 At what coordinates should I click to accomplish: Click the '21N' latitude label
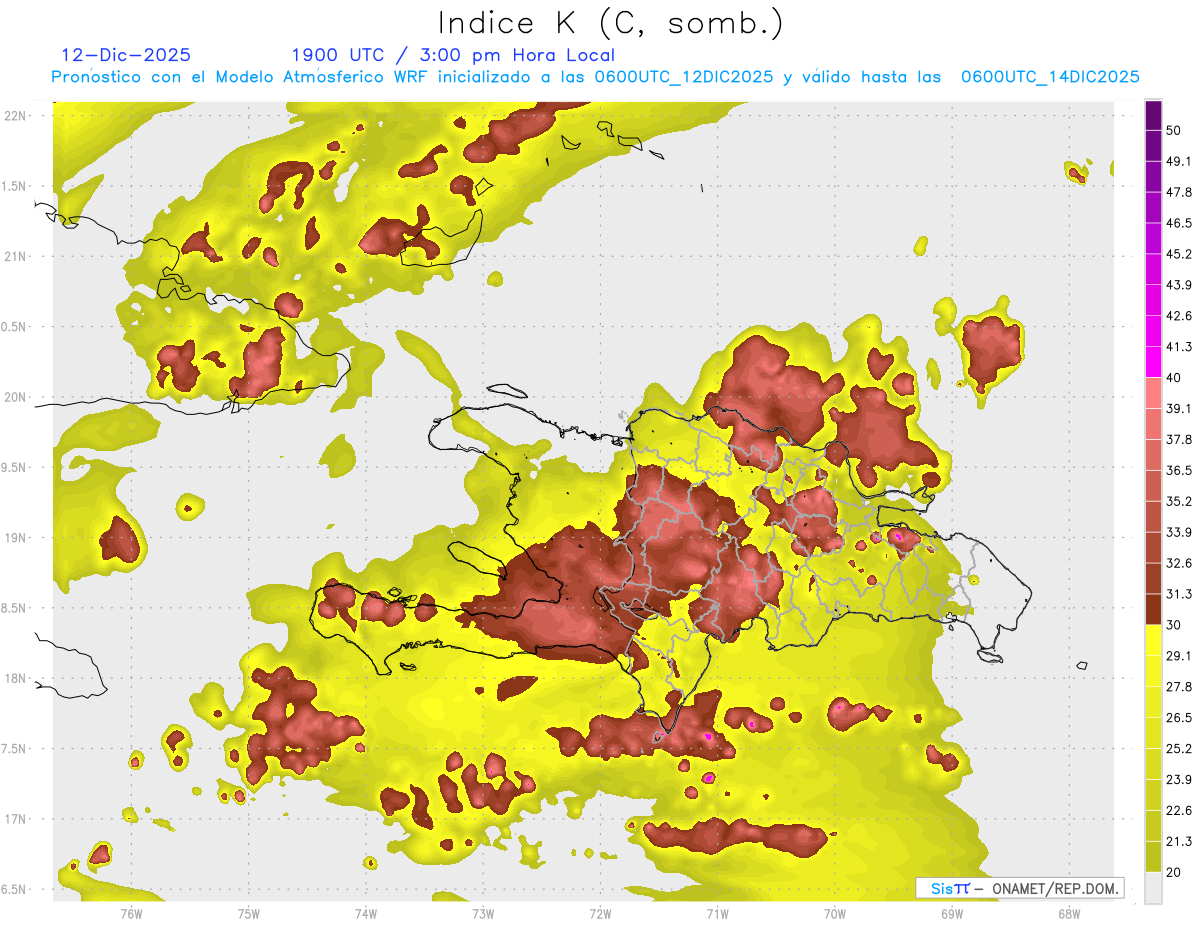[16, 256]
